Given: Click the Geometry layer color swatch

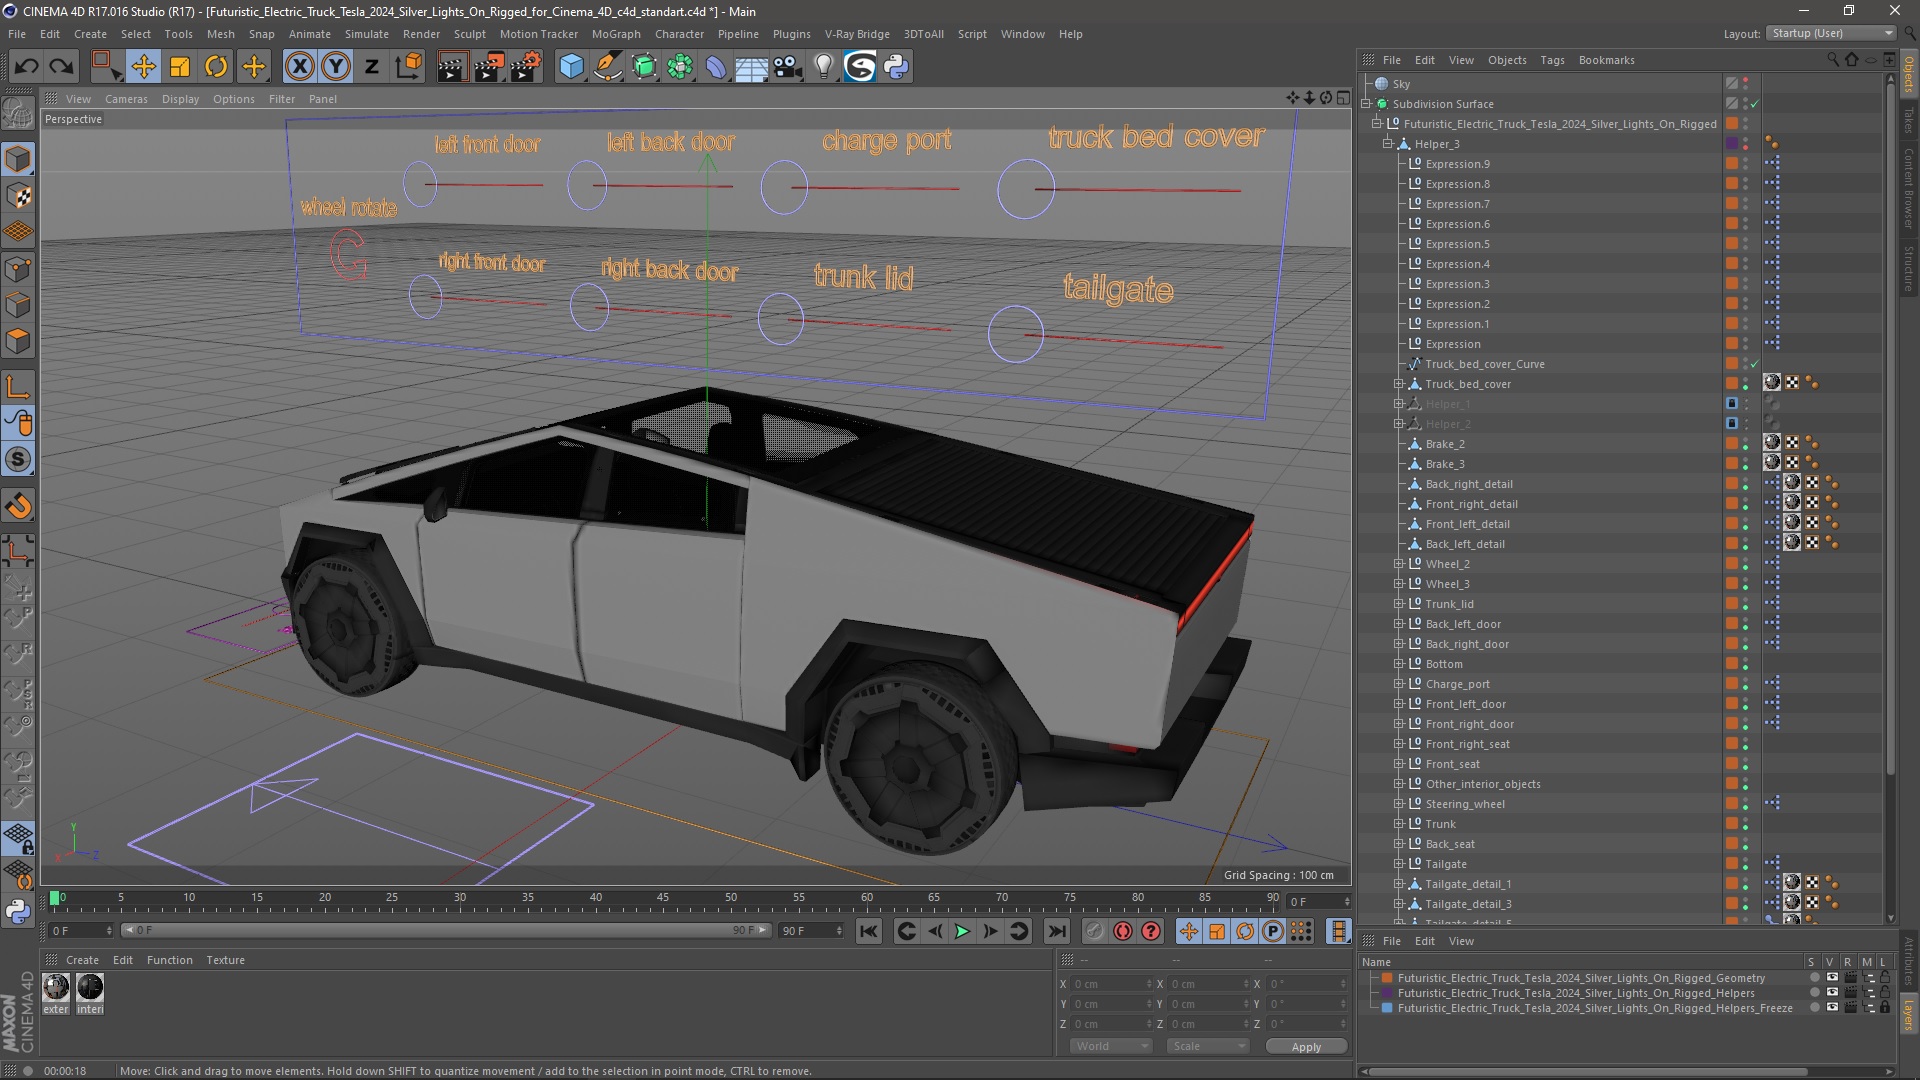Looking at the screenshot, I should 1387,978.
